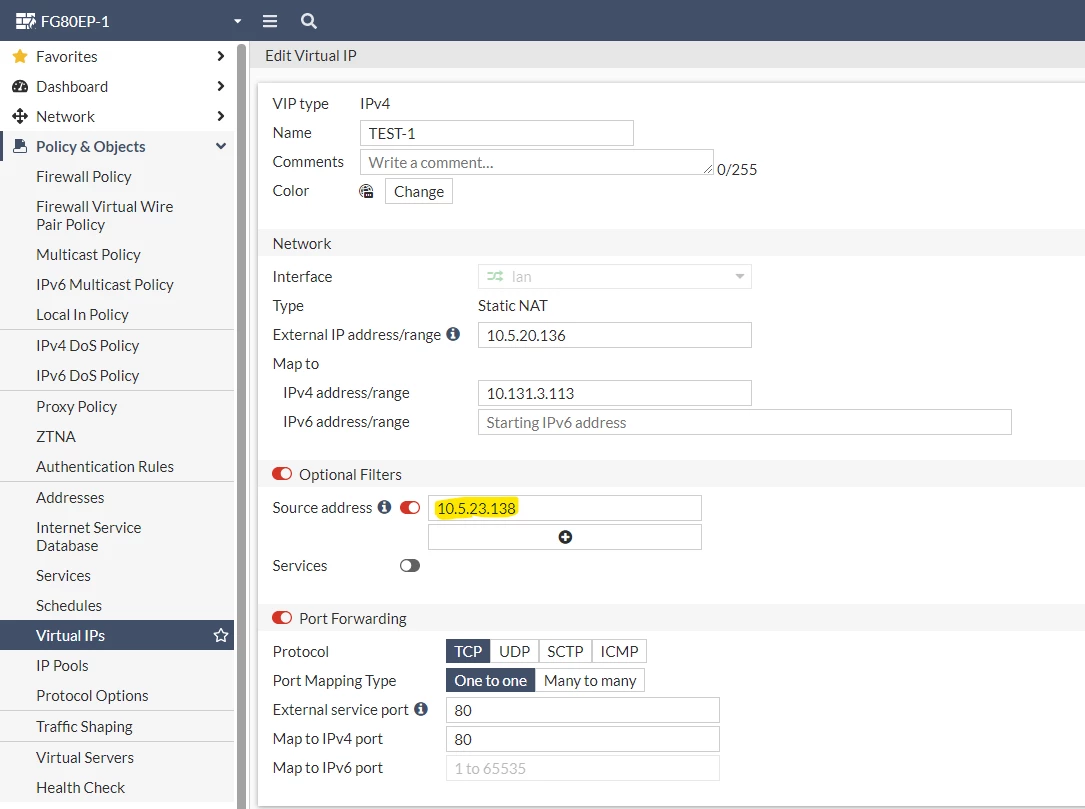The image size is (1085, 809).
Task: Turn off the Source address toggle
Action: pos(410,507)
